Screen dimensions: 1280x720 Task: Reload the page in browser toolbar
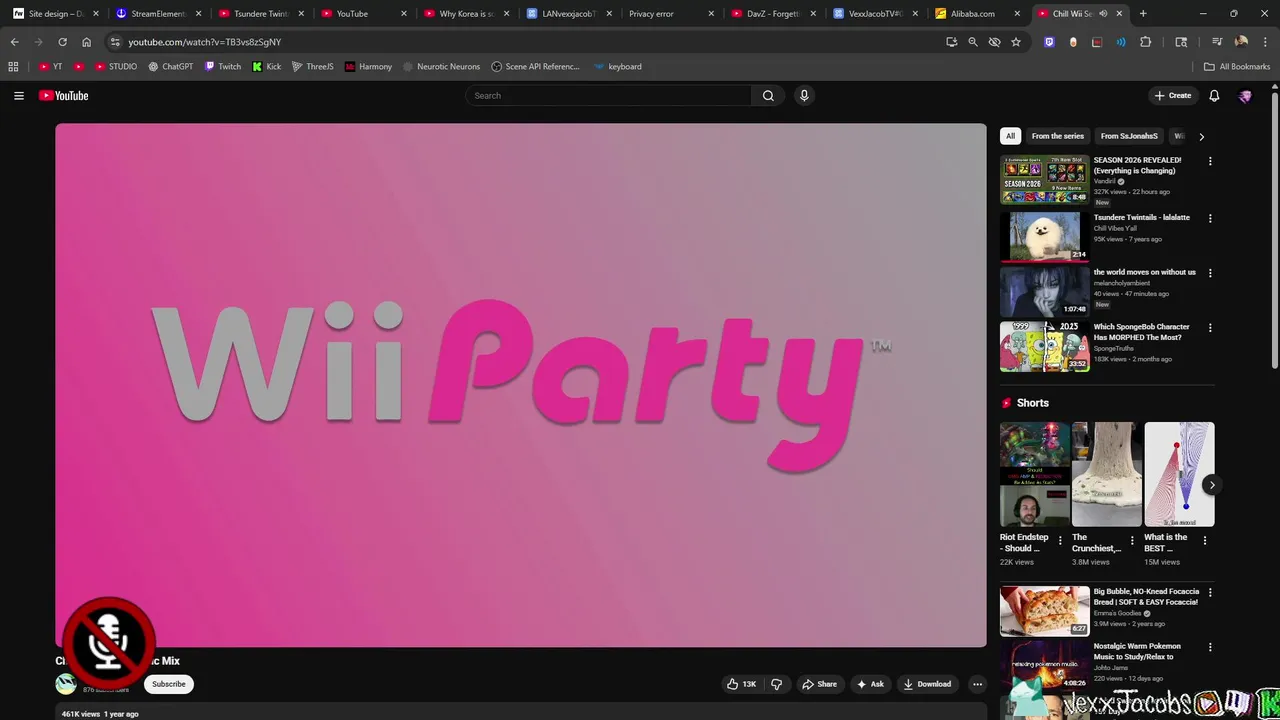click(62, 42)
